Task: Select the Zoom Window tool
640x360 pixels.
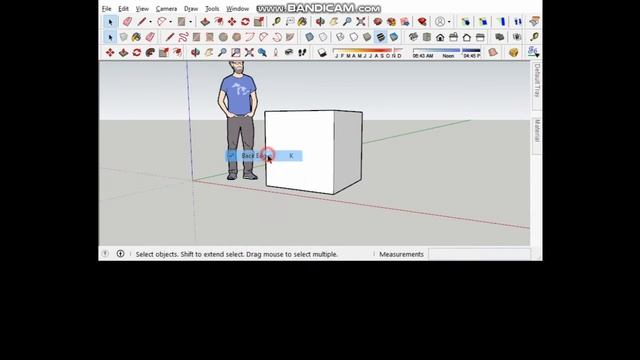Action: [x=236, y=53]
